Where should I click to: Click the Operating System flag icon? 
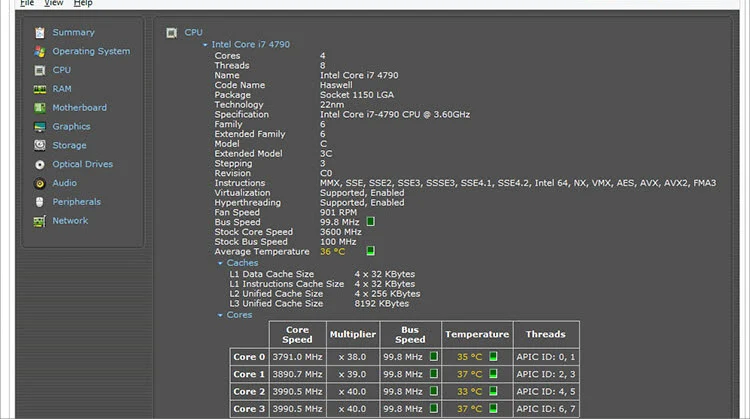40,51
